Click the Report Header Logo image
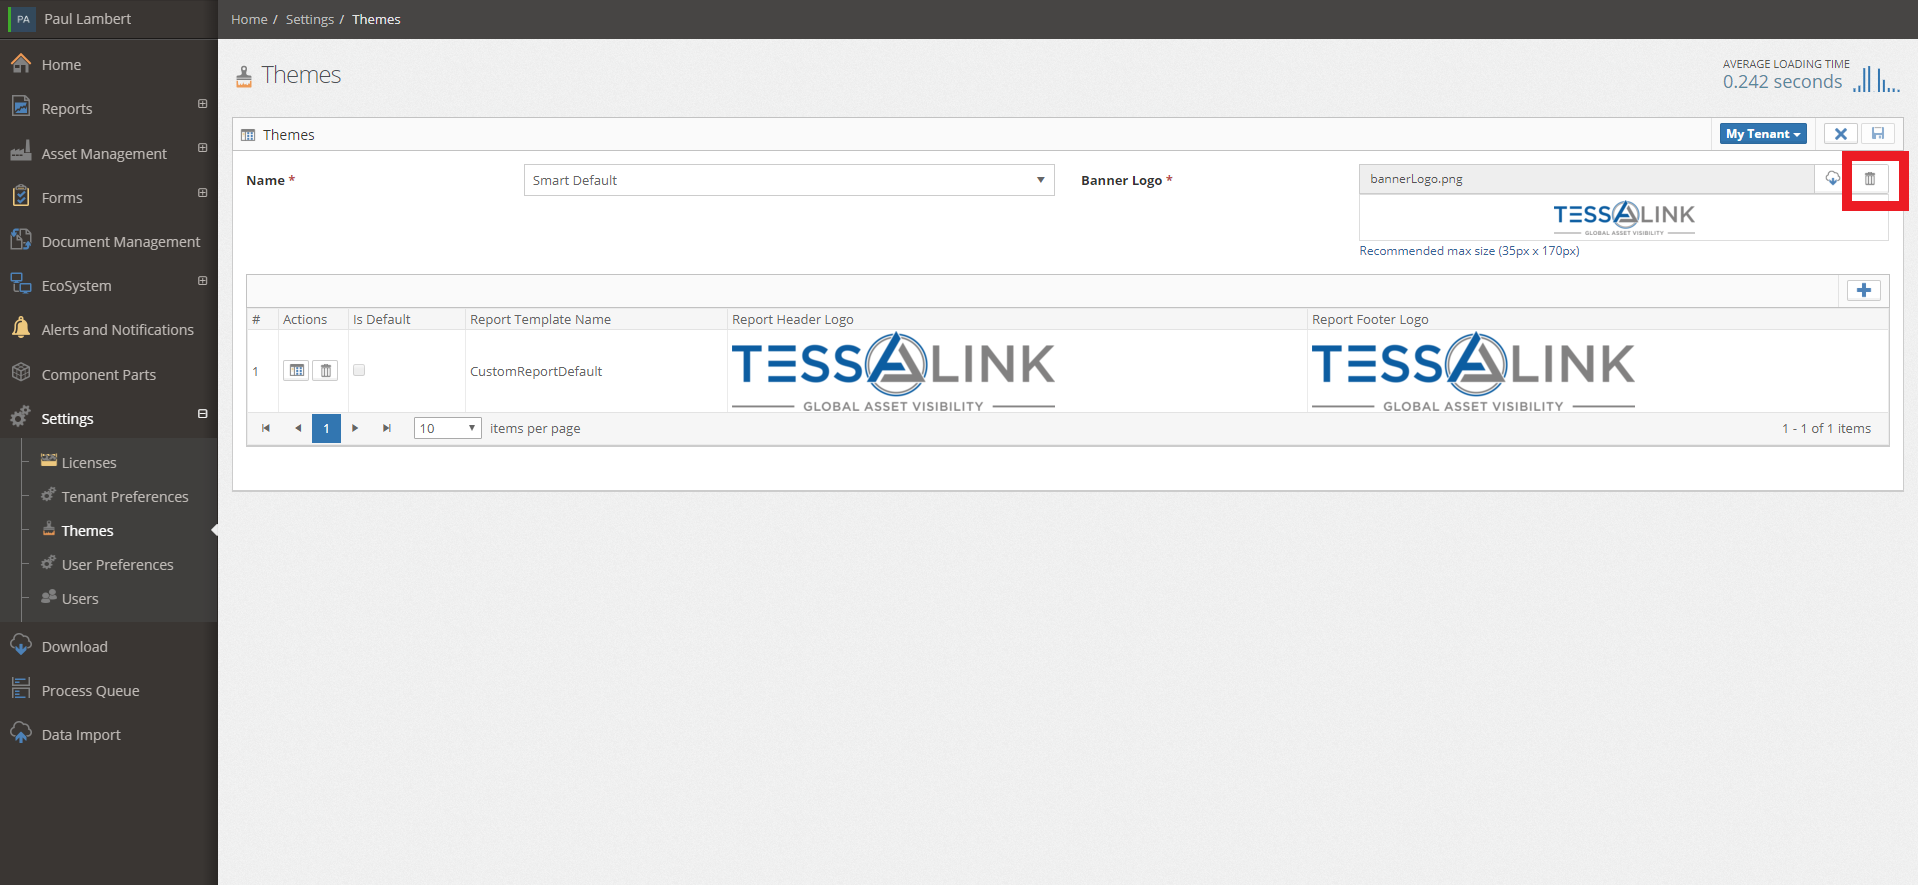The image size is (1918, 885). pos(893,371)
